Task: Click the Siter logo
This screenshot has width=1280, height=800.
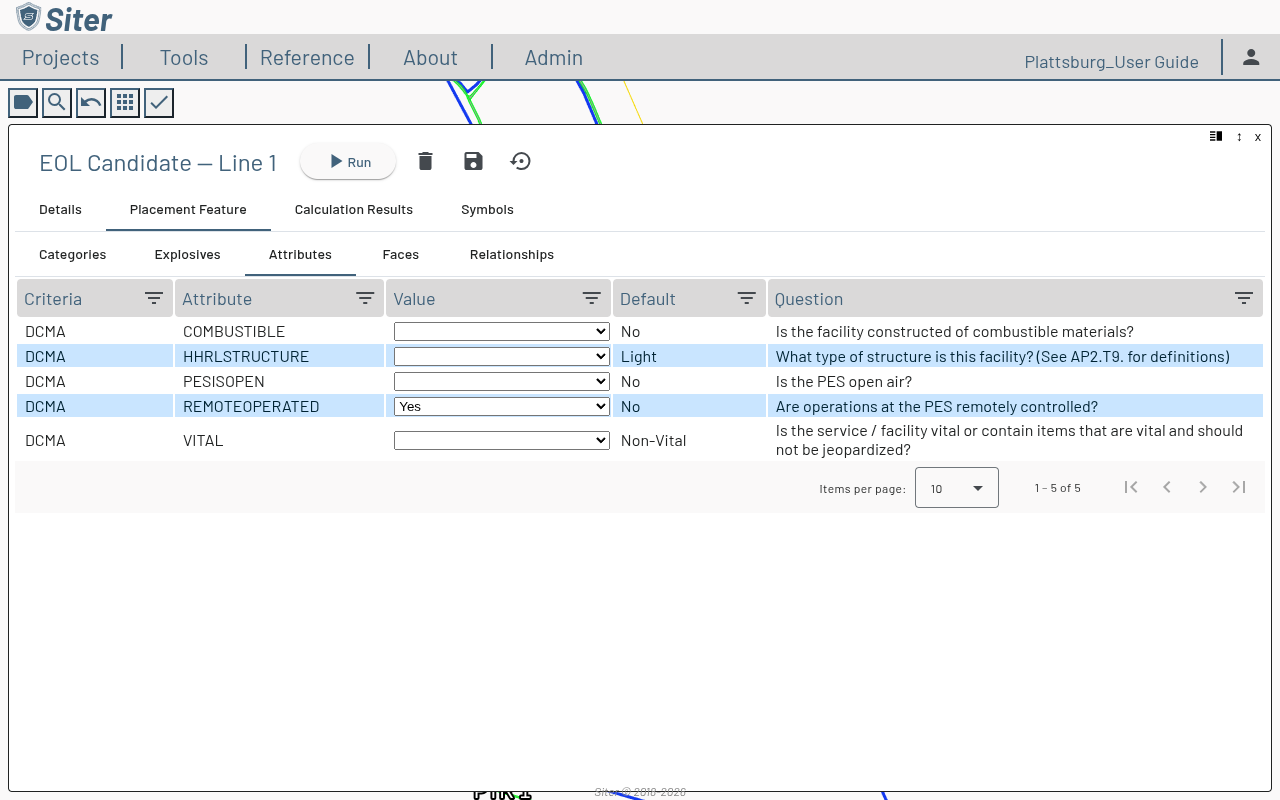Action: point(64,17)
